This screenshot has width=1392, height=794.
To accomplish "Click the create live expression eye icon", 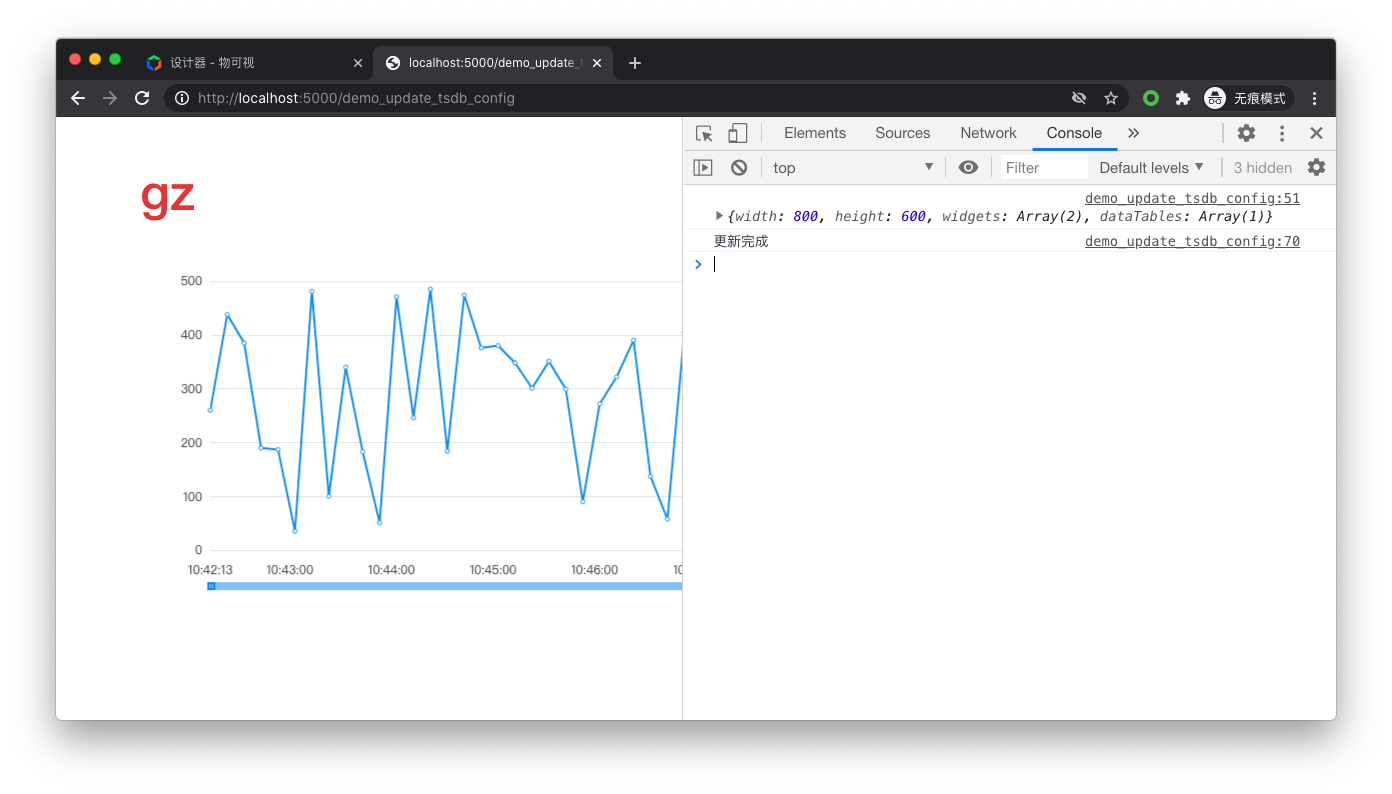I will point(968,168).
